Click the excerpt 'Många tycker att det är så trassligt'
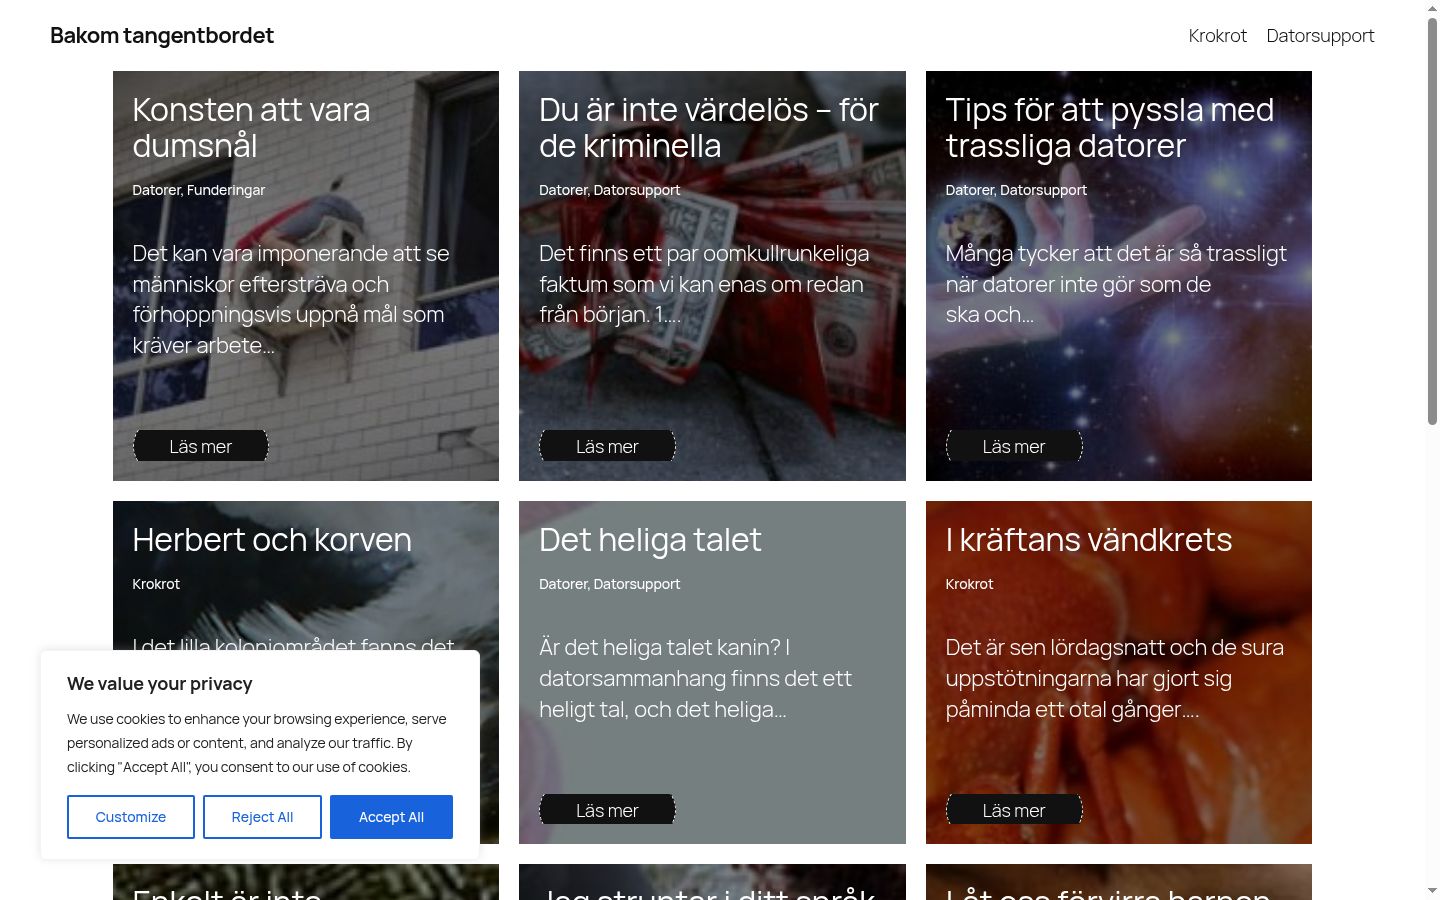Image resolution: width=1440 pixels, height=900 pixels. (x=1116, y=284)
